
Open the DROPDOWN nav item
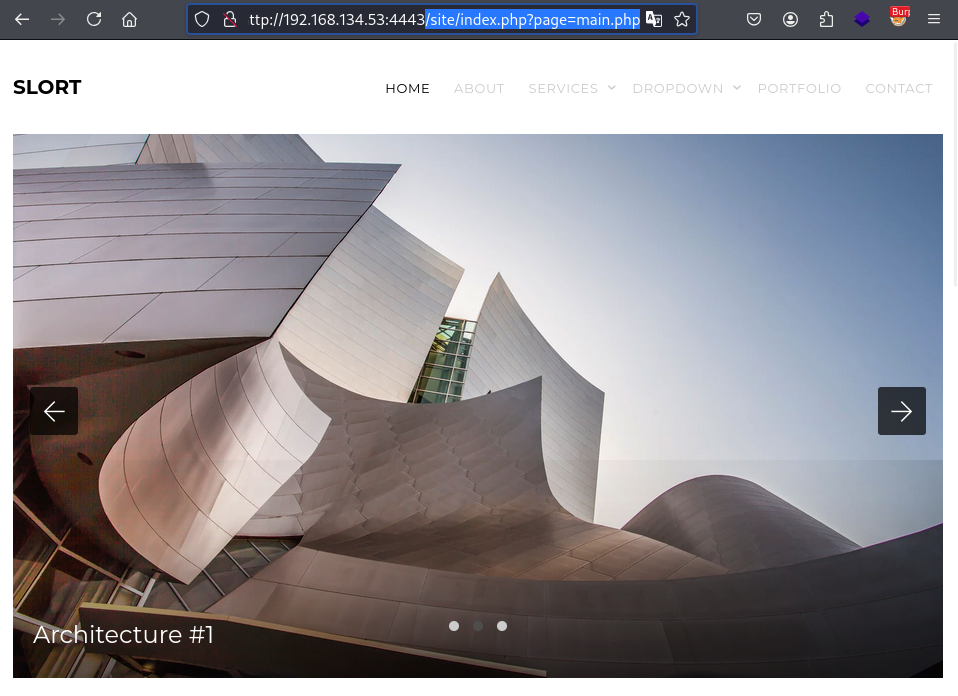pyautogui.click(x=678, y=89)
